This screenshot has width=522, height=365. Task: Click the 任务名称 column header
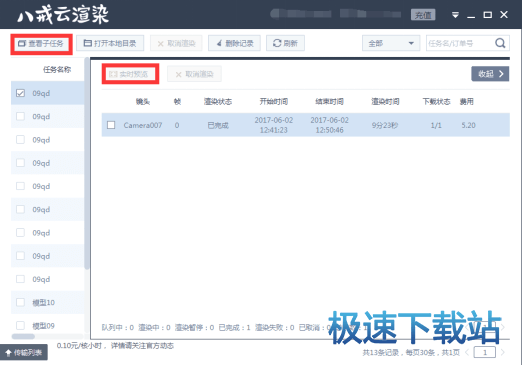[x=57, y=69]
